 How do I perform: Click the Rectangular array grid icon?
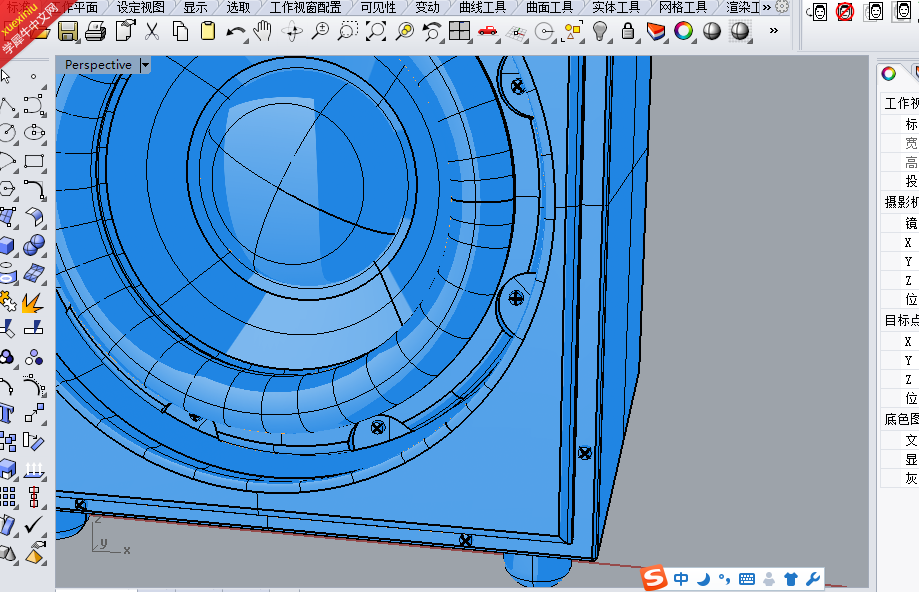pos(8,497)
